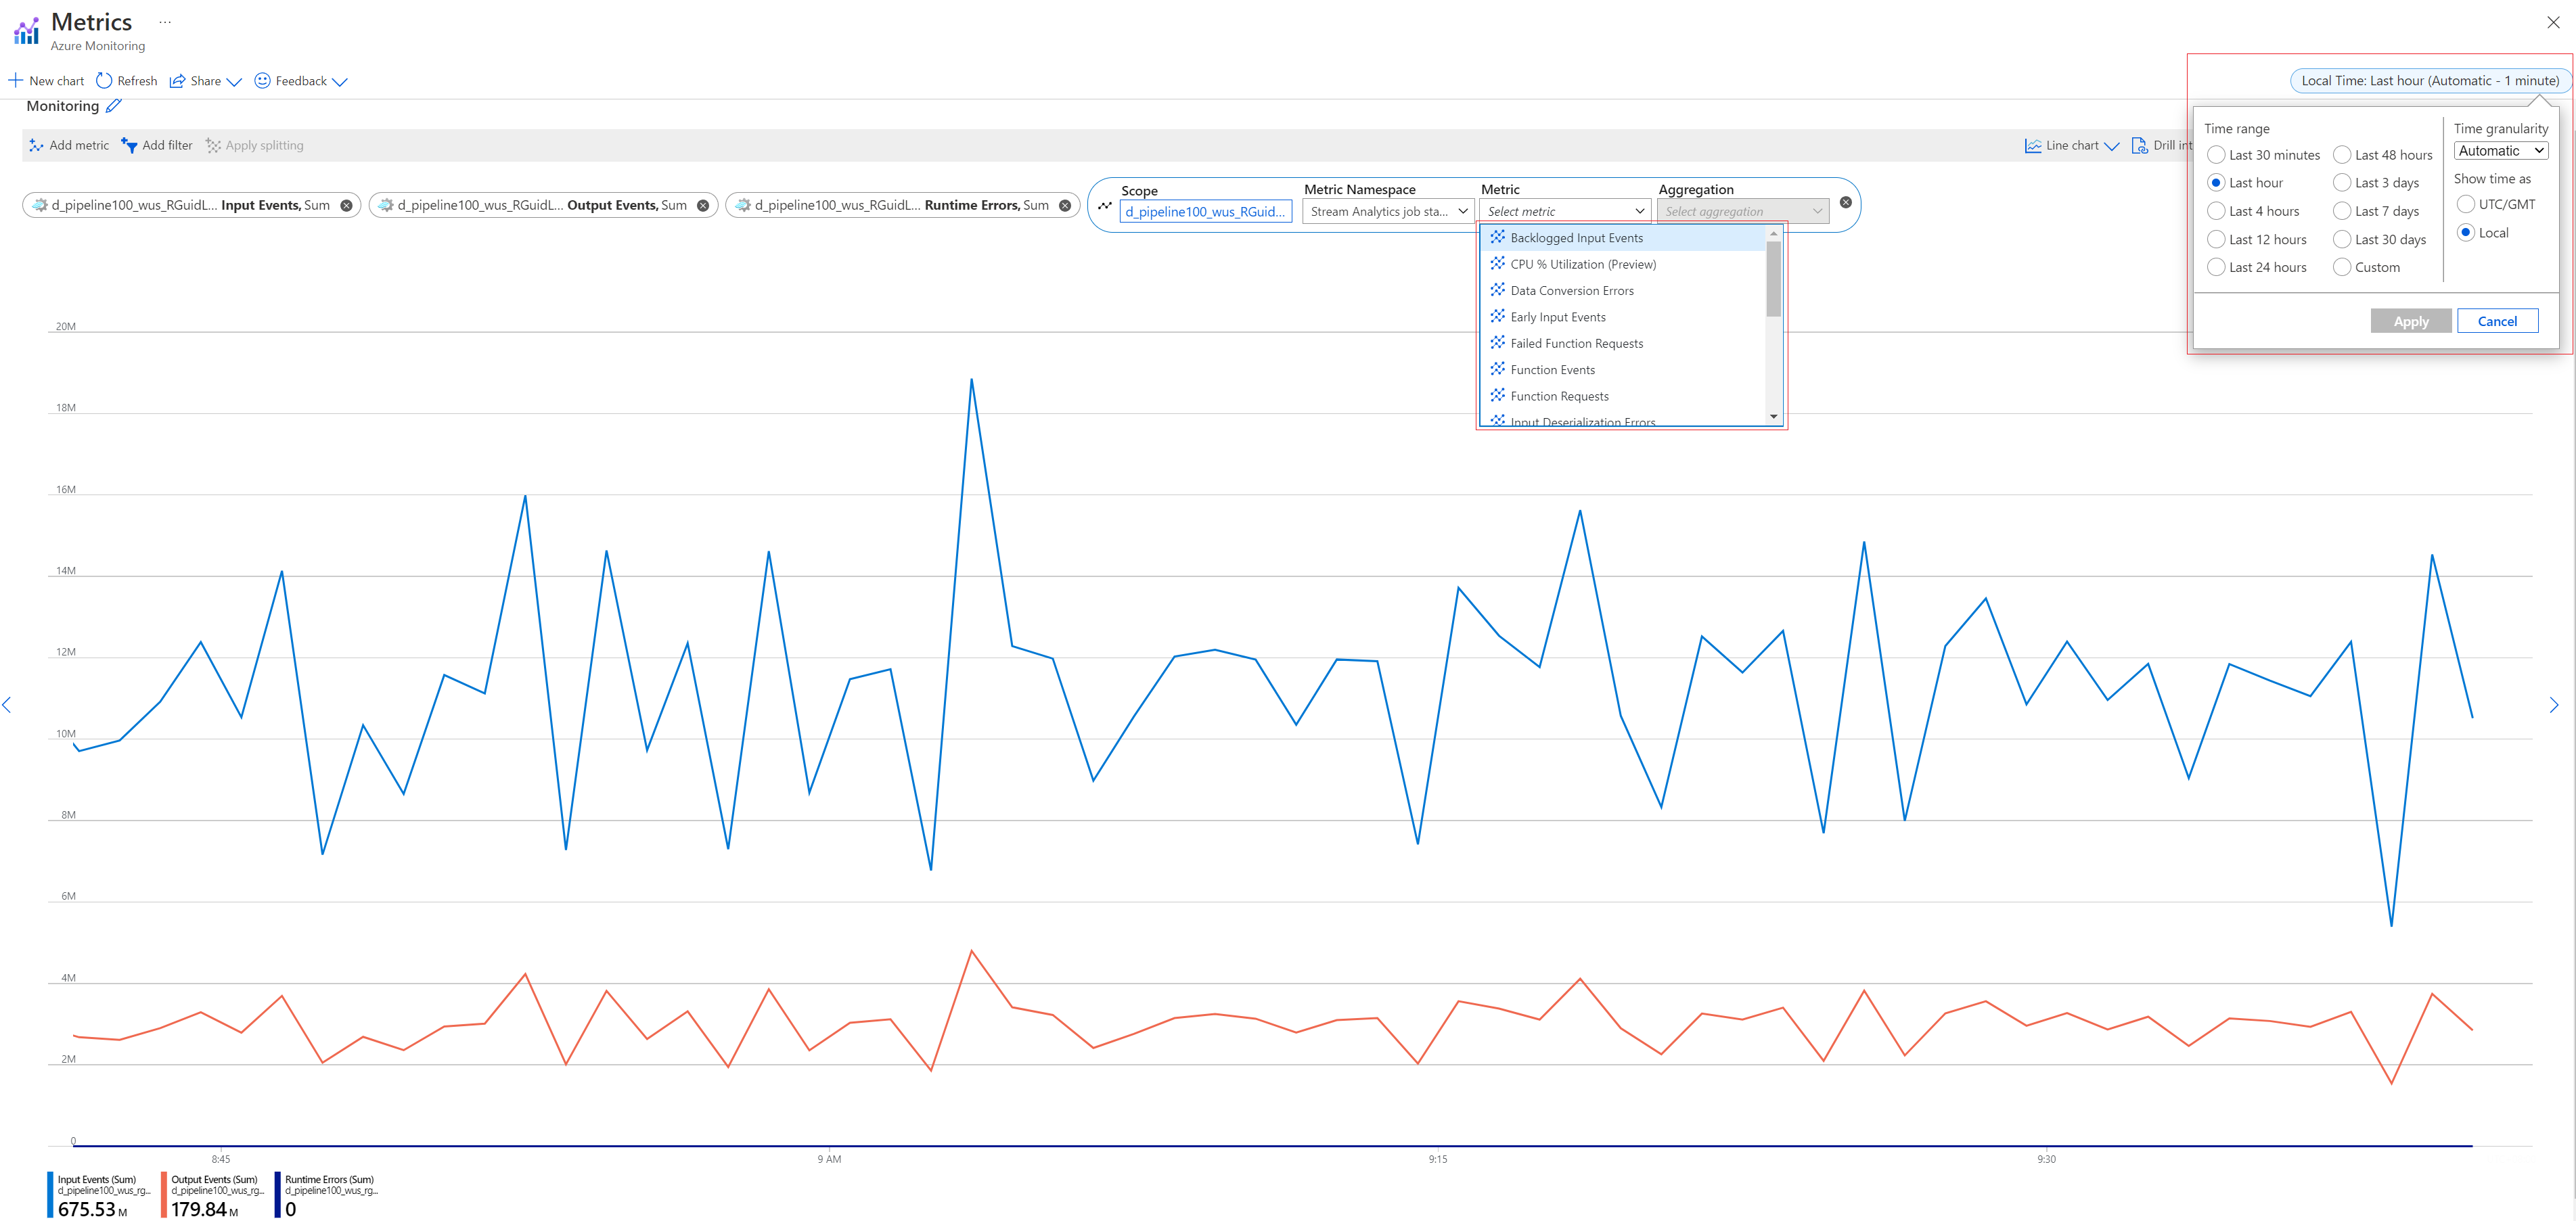Remove the Input Events metric pill
Screen dimensions: 2576x1221
pos(346,206)
